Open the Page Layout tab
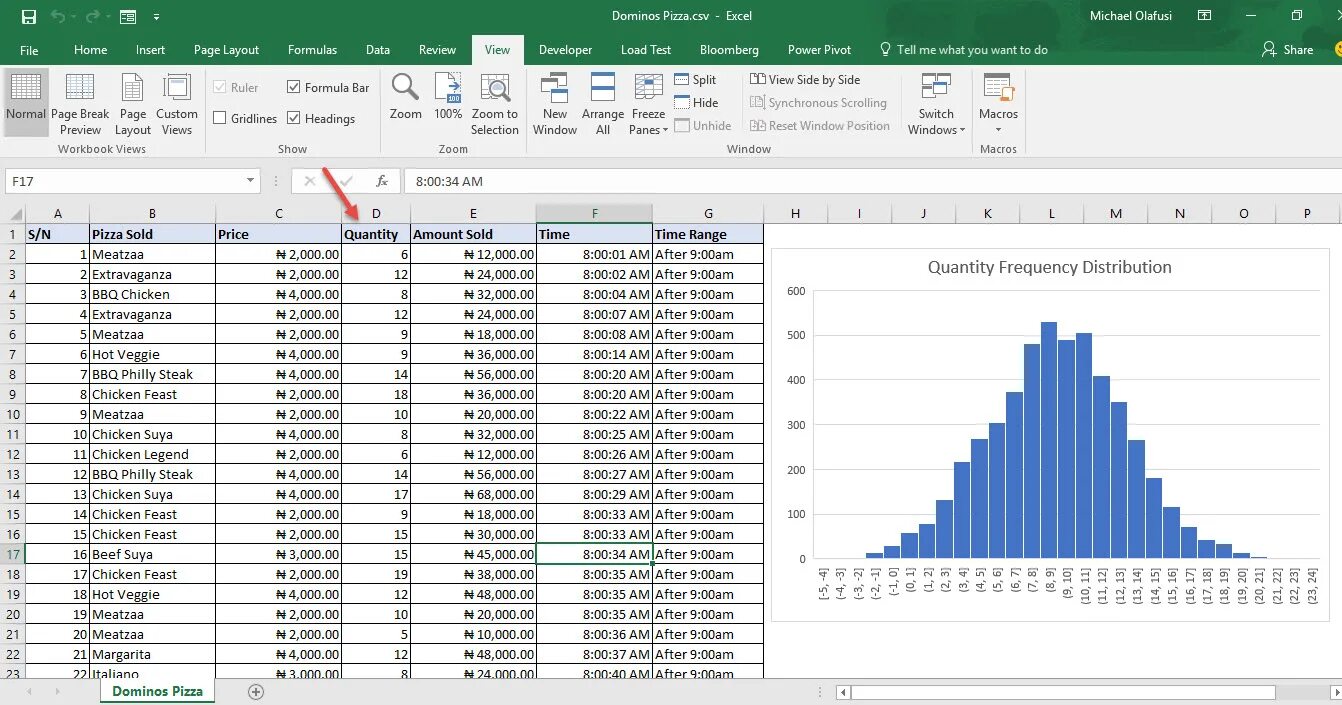This screenshot has width=1342, height=705. tap(226, 50)
